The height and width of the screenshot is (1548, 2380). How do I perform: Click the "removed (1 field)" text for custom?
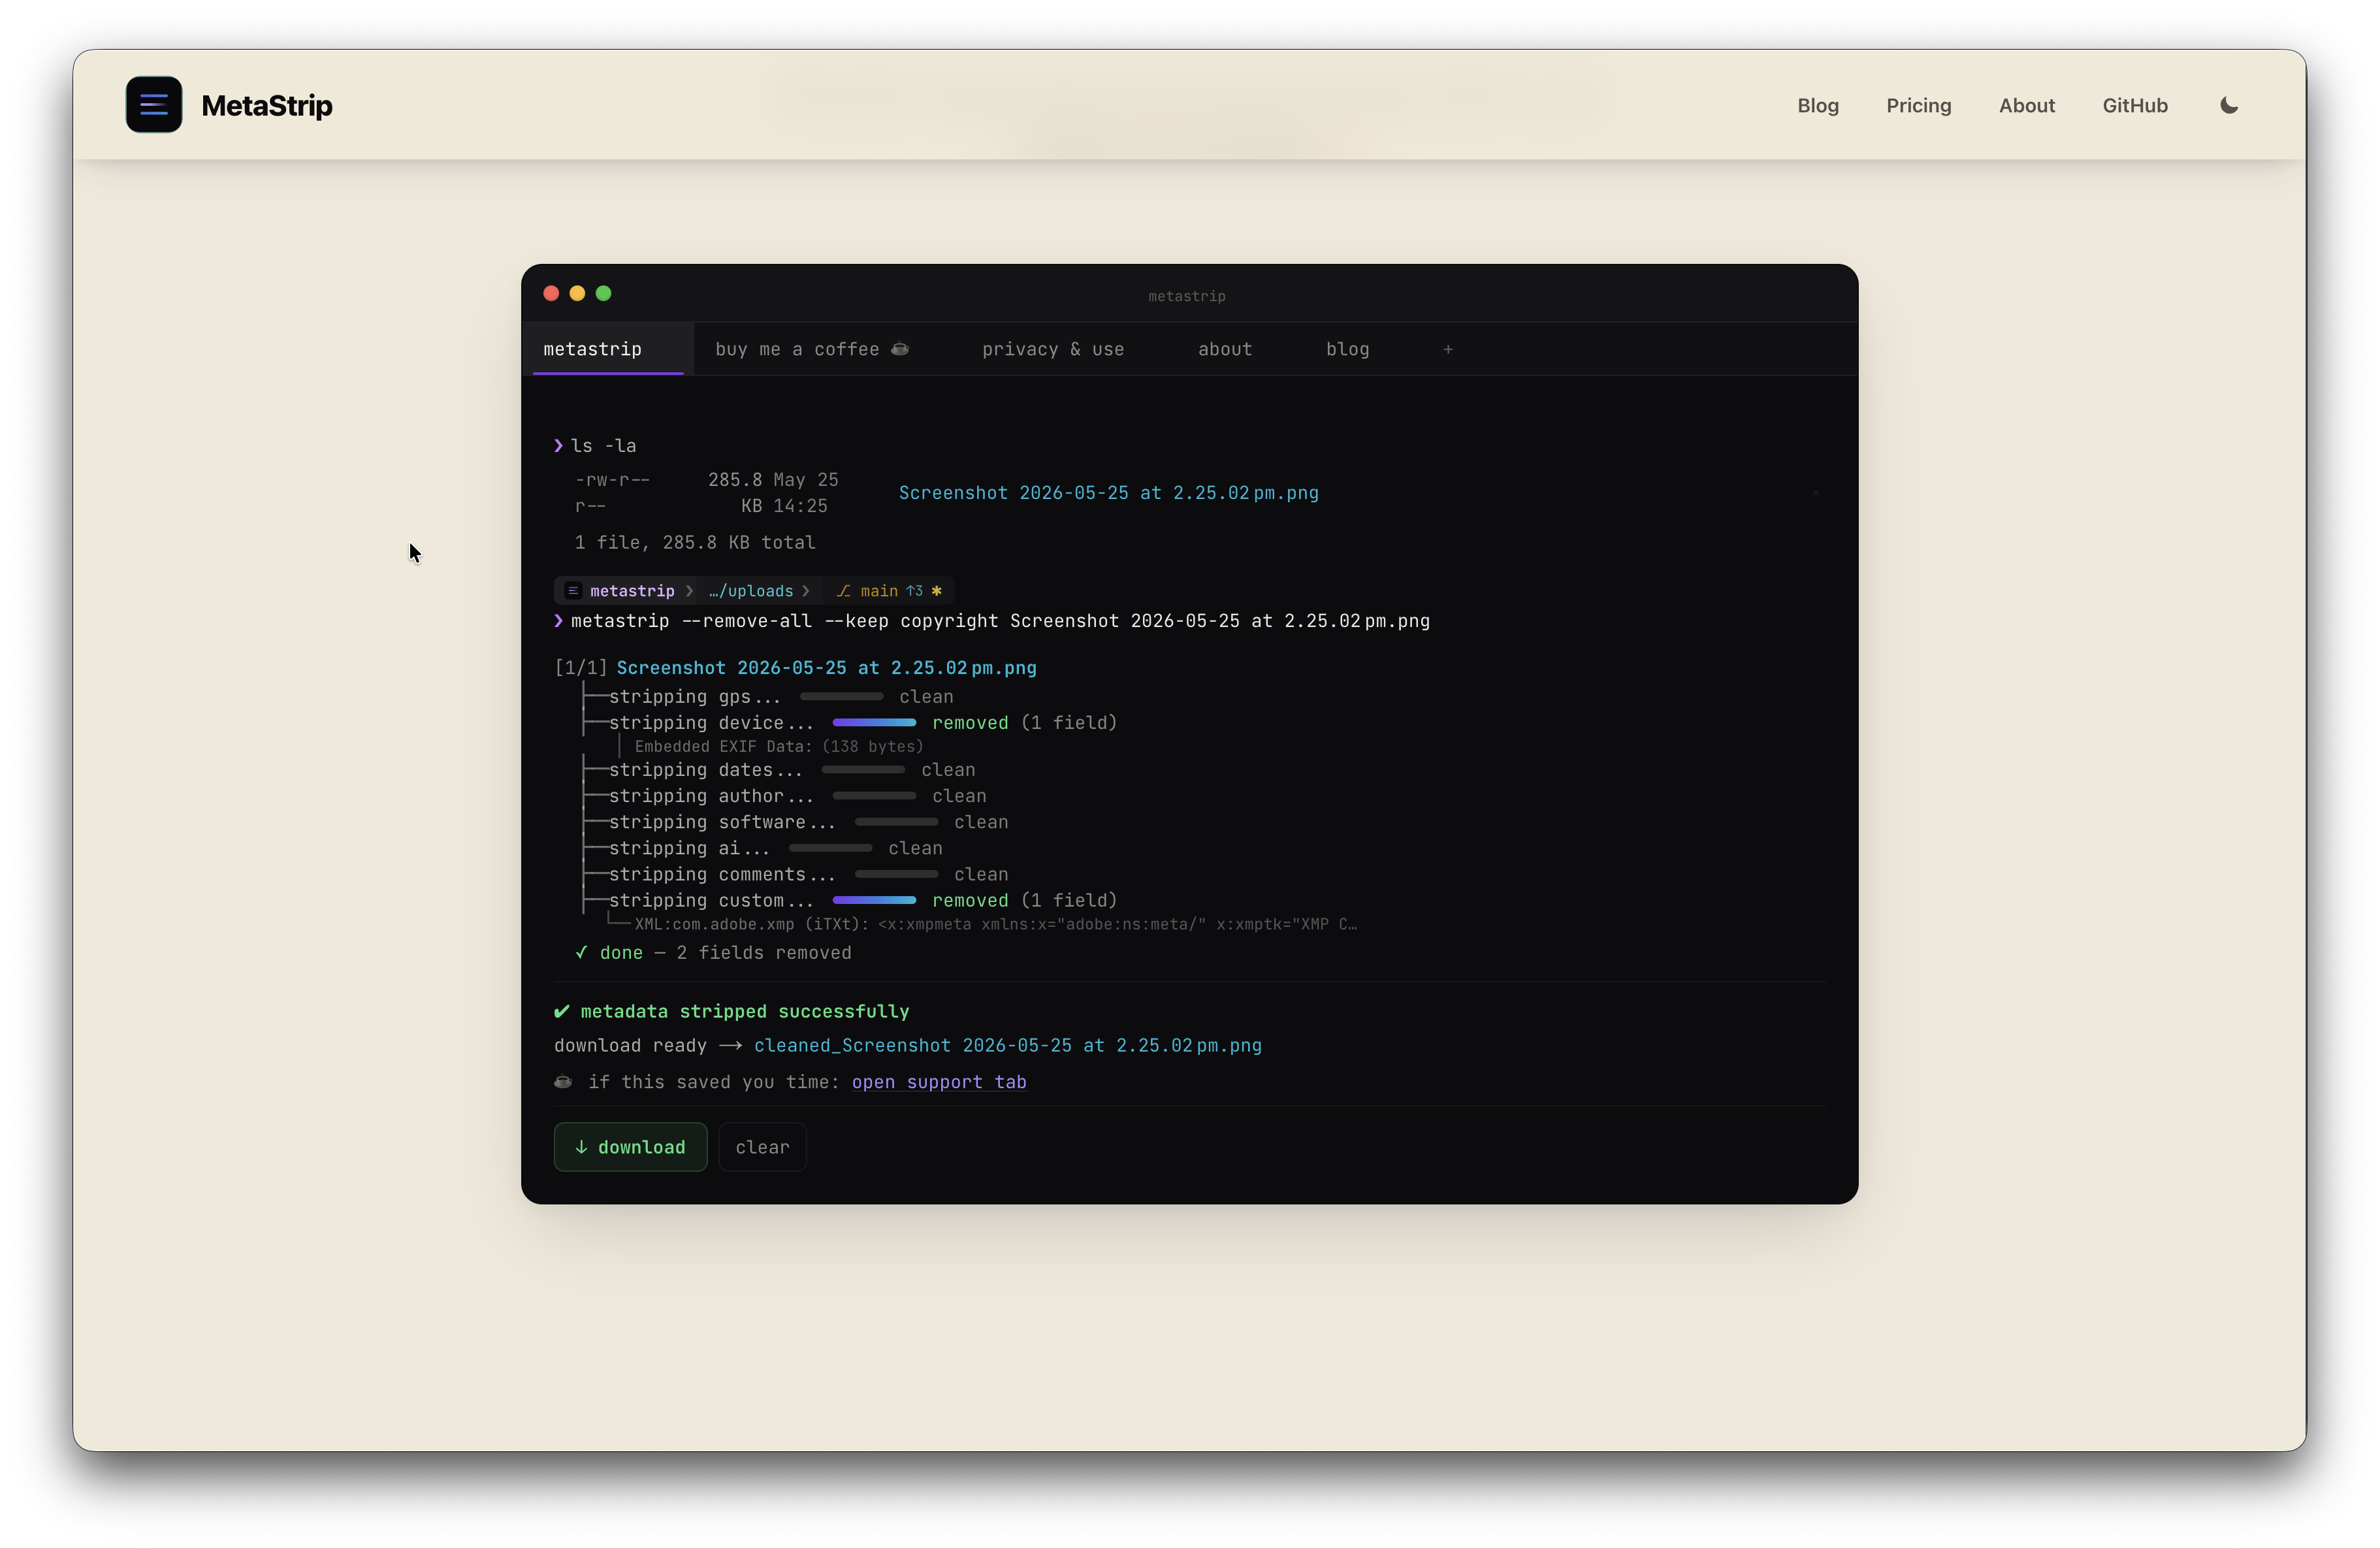click(x=1024, y=900)
